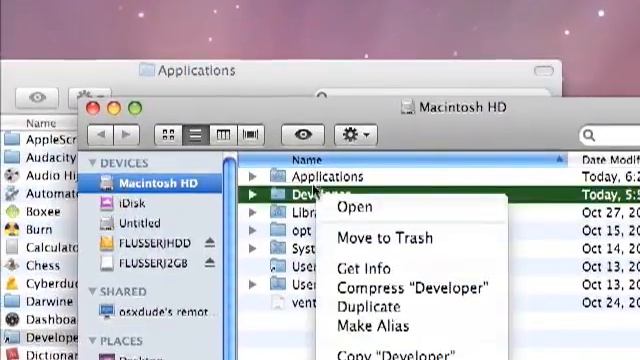Select Chess in Applications window
The width and height of the screenshot is (640, 360).
coord(42,265)
